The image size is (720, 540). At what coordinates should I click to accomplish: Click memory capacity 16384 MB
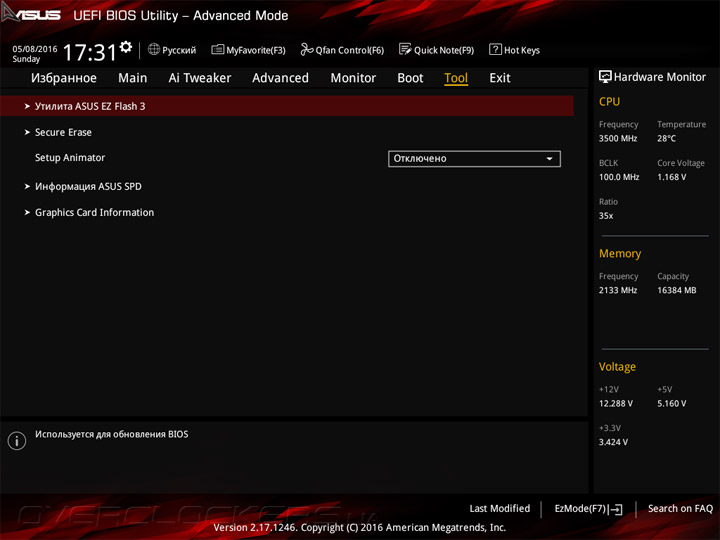(x=676, y=290)
